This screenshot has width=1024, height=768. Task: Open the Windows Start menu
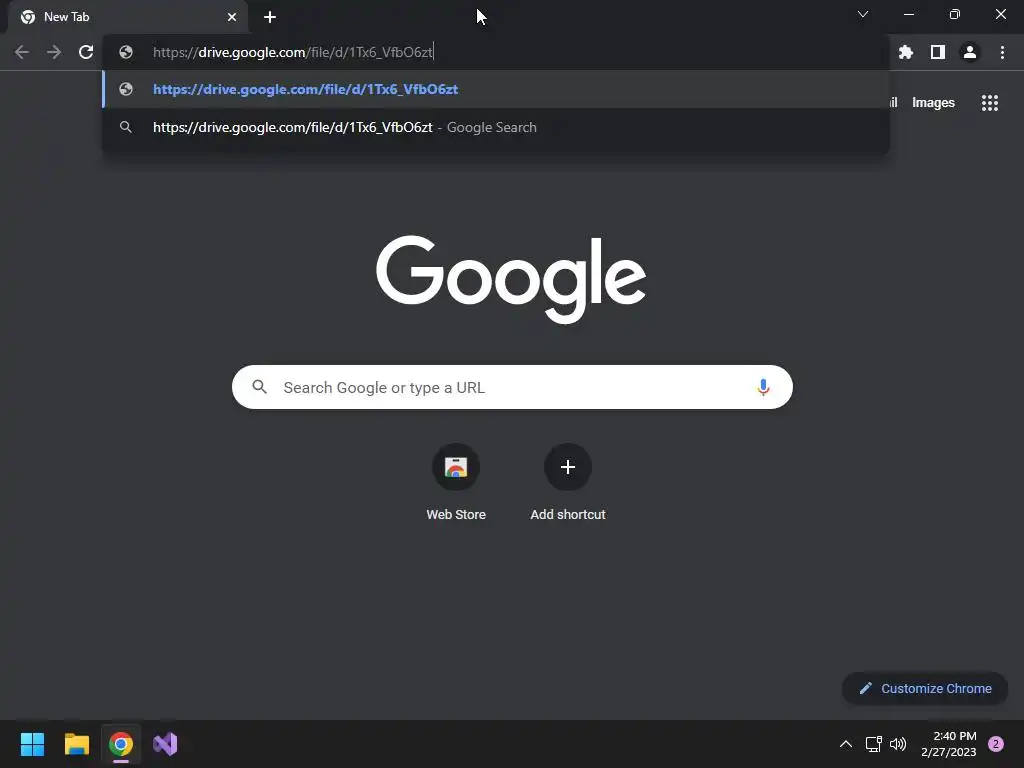click(x=32, y=744)
